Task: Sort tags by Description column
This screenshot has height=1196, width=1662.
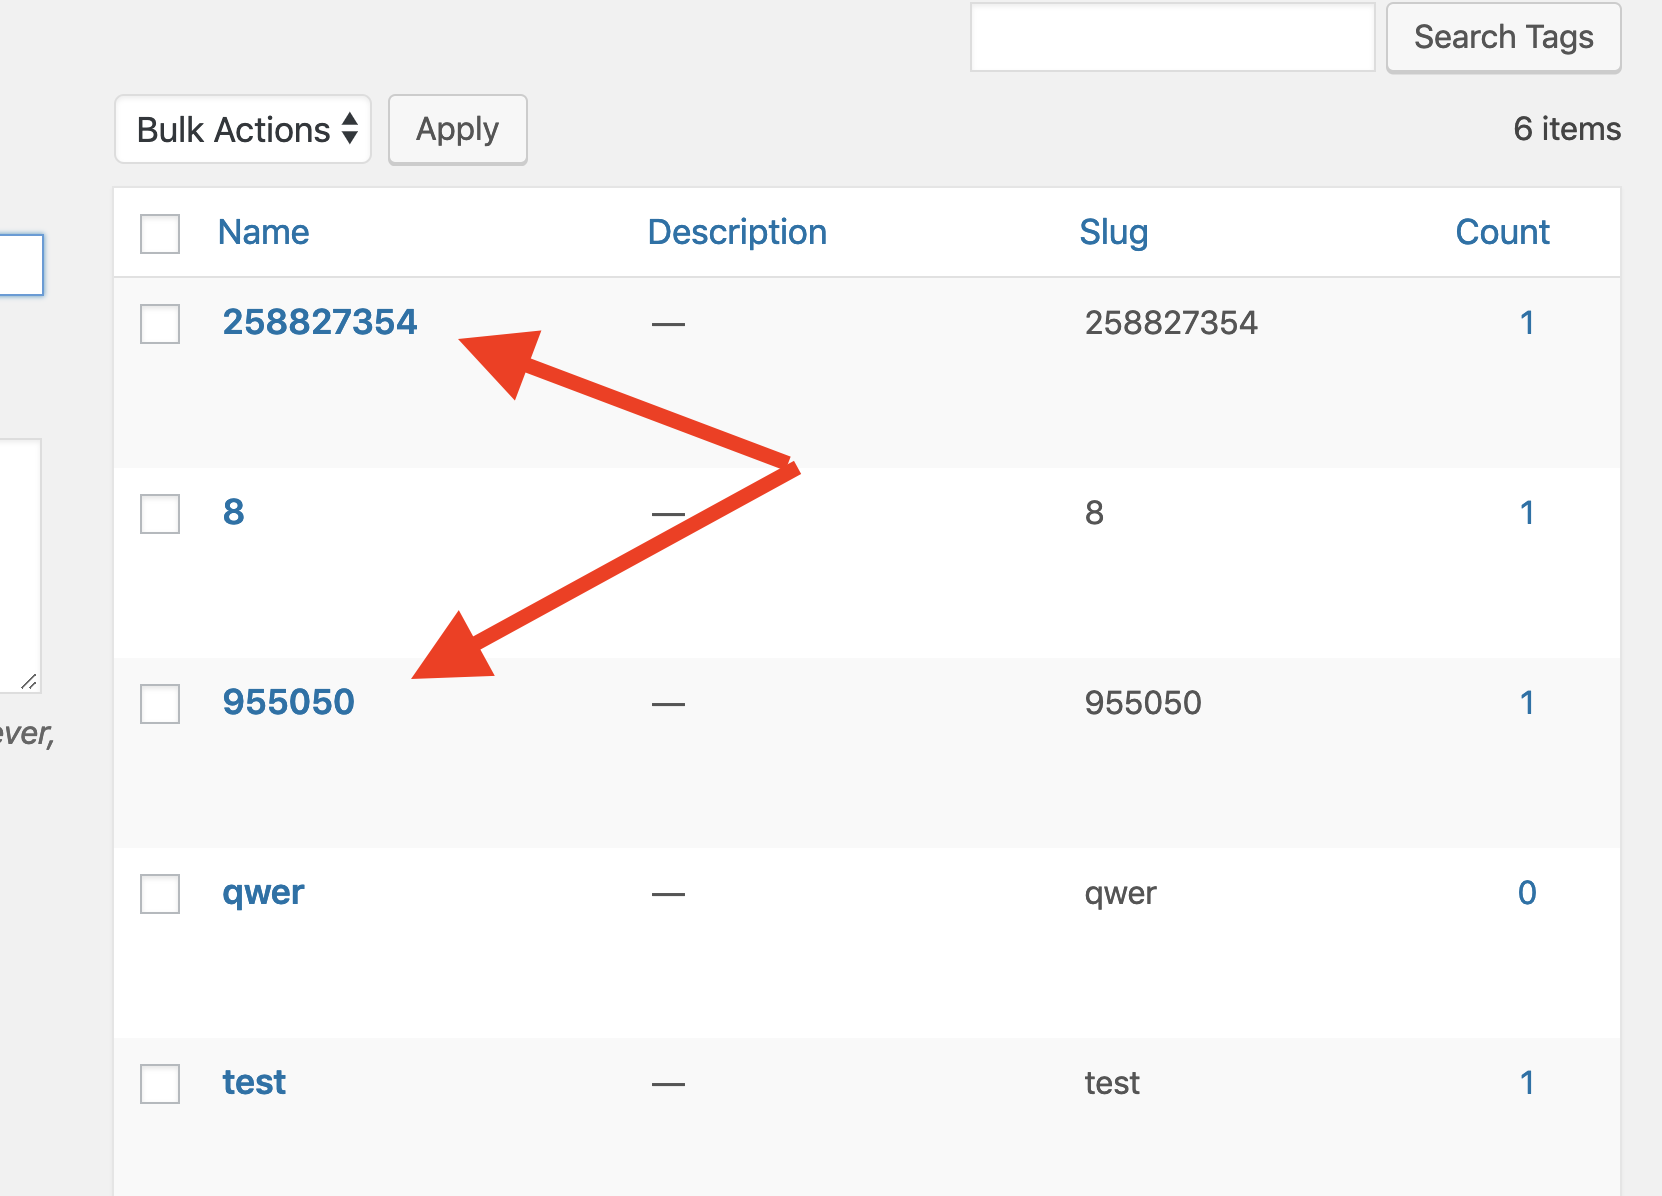Action: (x=737, y=232)
